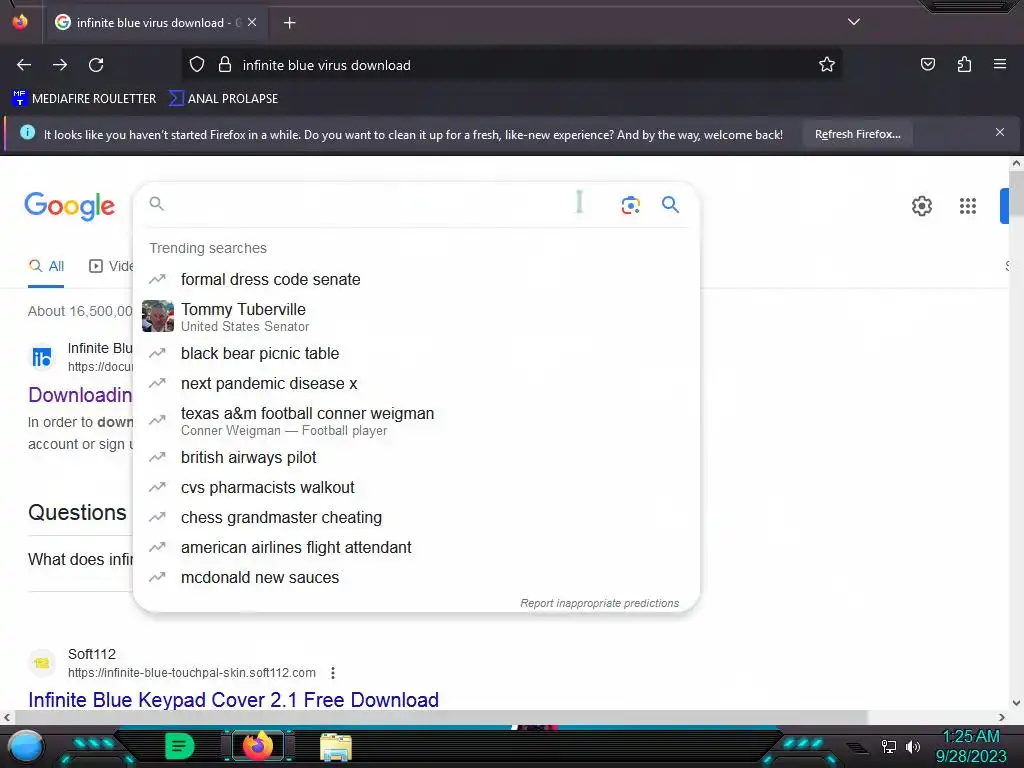Screen dimensions: 1024x768
Task: Open the green notes app in taskbar
Action: (x=180, y=746)
